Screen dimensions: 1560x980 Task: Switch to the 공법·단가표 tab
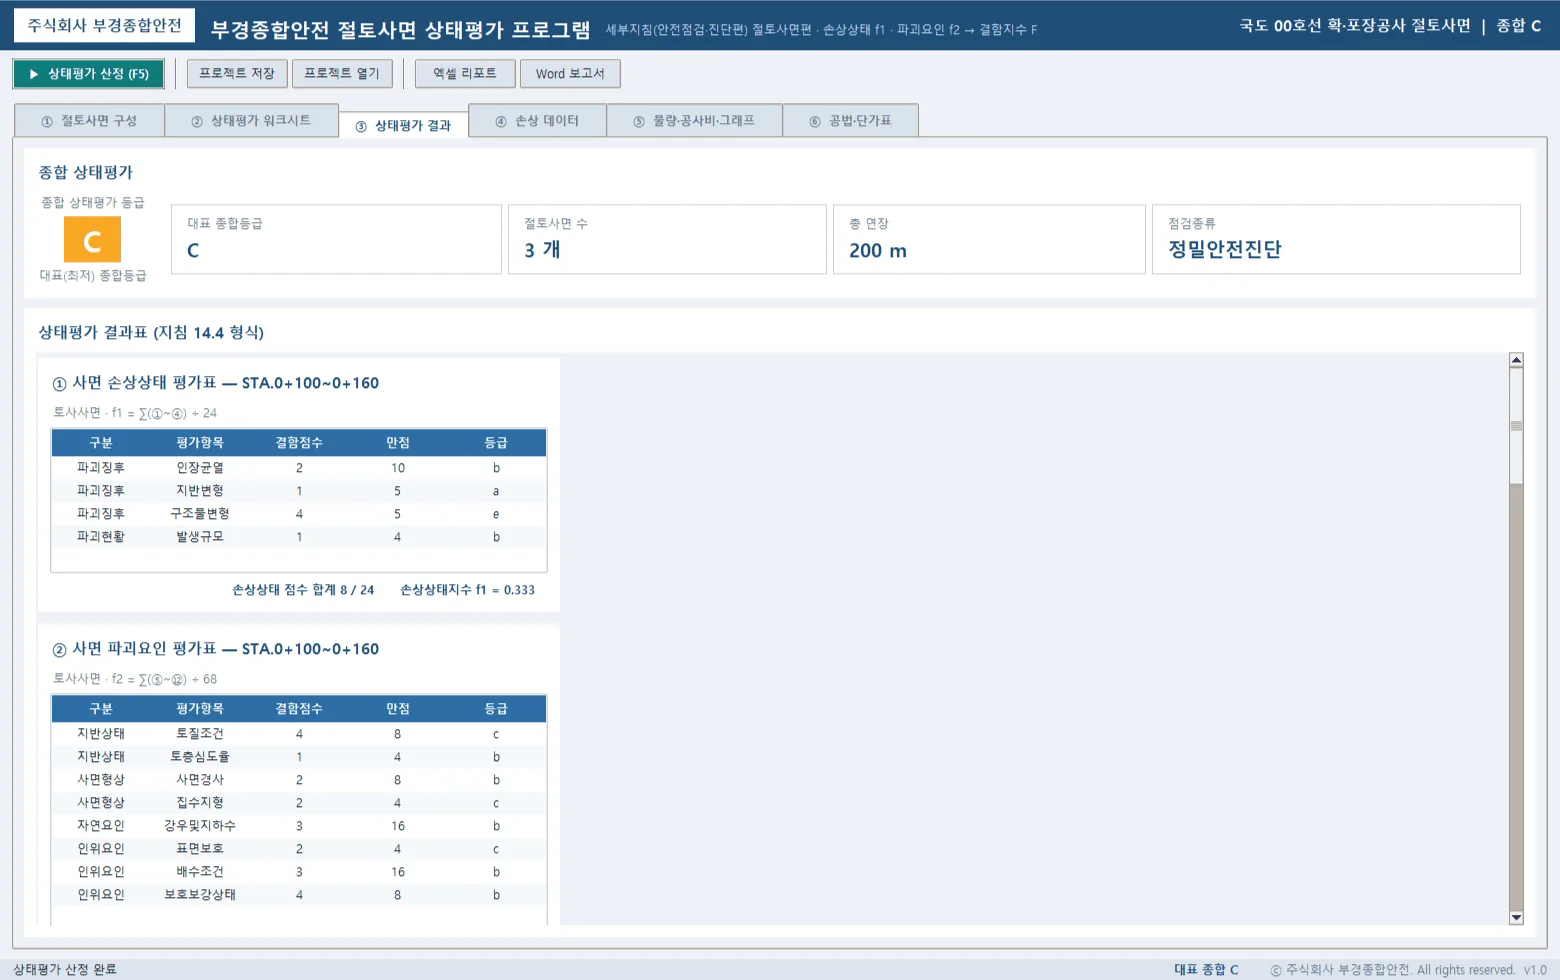(x=851, y=121)
